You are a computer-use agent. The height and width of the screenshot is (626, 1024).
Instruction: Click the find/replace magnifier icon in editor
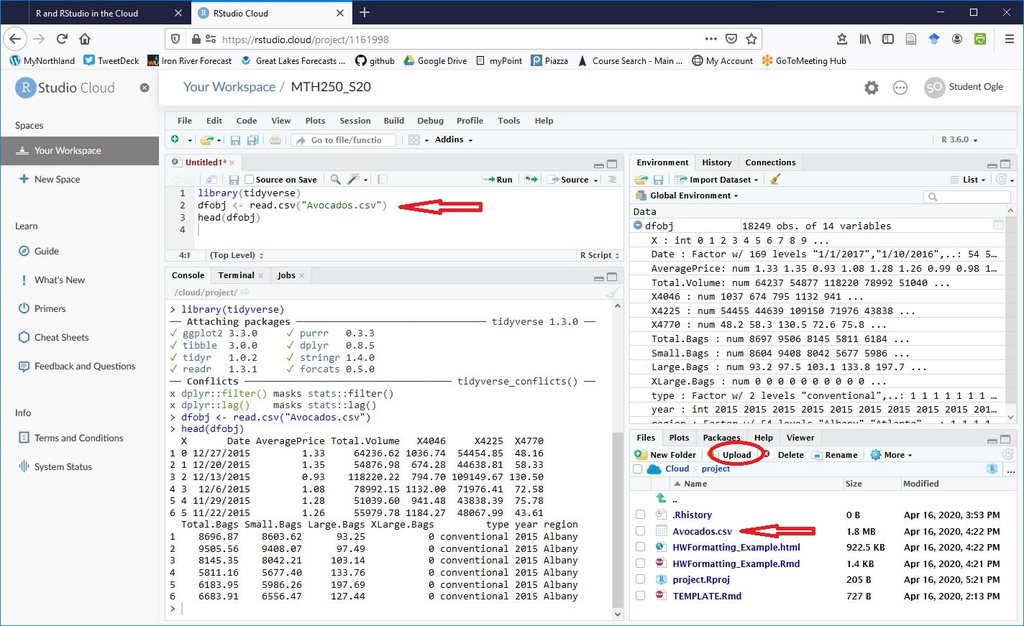tap(335, 180)
